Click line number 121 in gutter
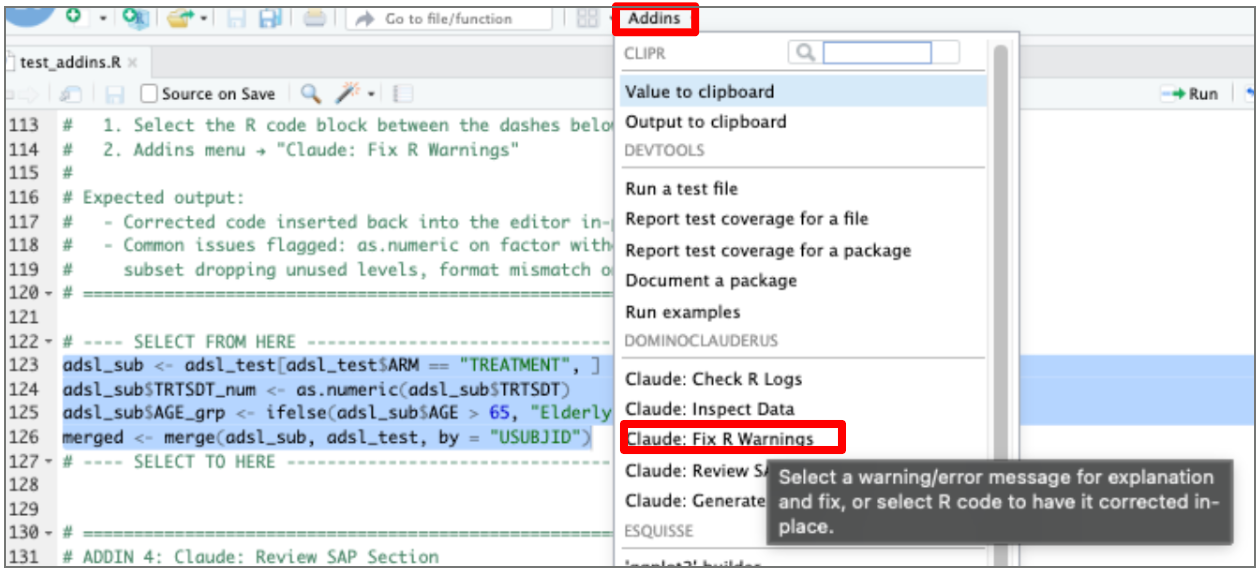1256x570 pixels. point(22,318)
